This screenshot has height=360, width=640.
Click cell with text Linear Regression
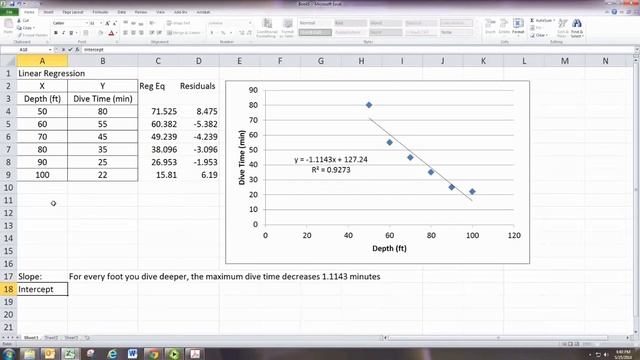(x=51, y=73)
